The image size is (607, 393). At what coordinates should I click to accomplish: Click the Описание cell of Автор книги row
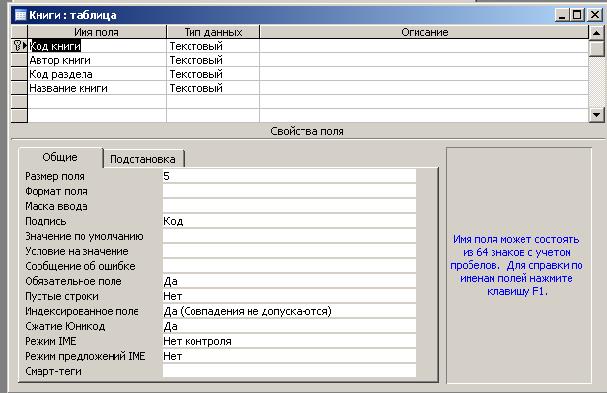coord(424,60)
